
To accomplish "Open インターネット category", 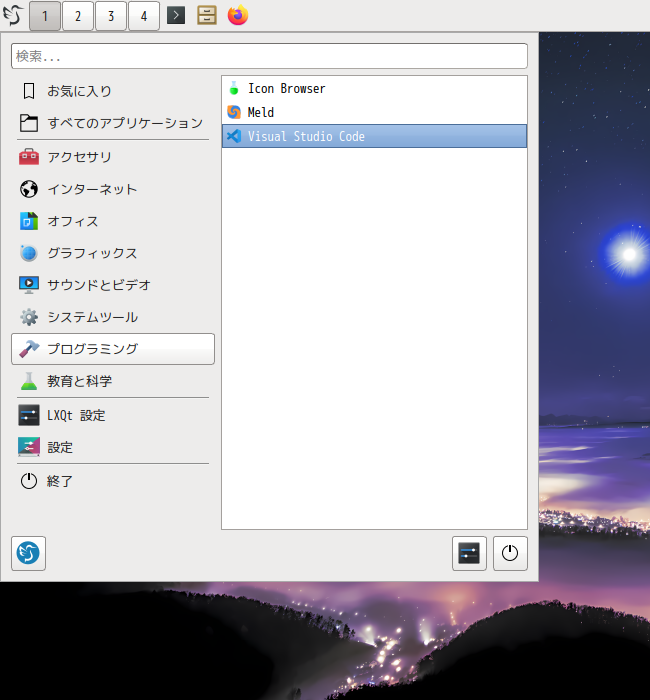I will pyautogui.click(x=112, y=189).
